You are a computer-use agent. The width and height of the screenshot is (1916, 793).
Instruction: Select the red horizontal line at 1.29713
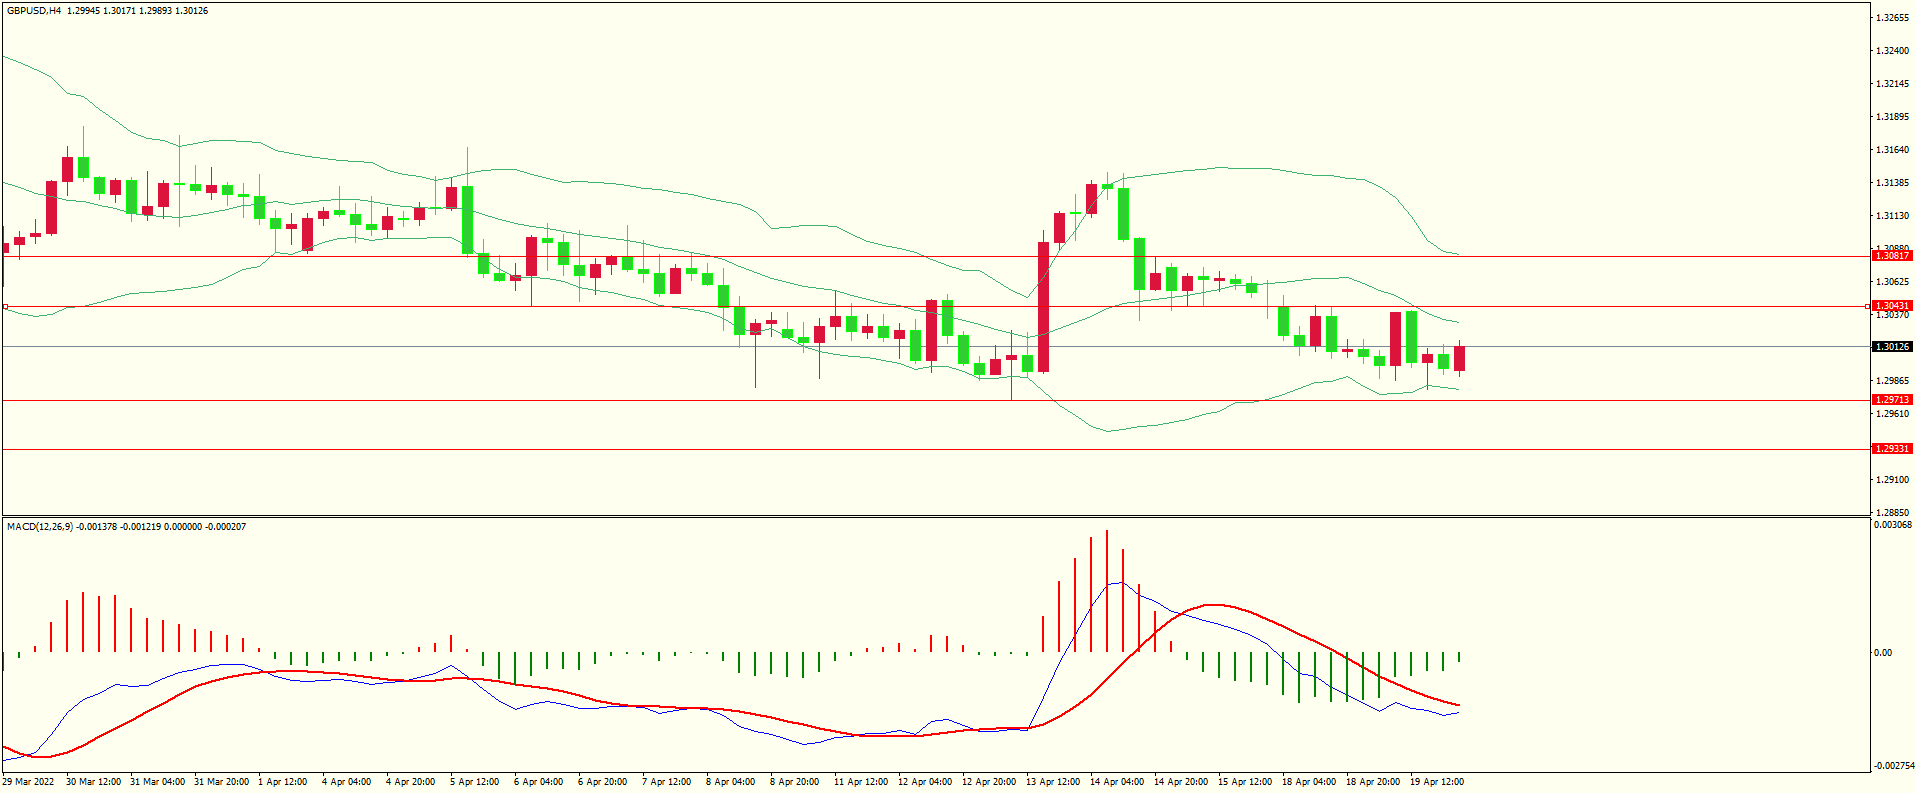935,400
